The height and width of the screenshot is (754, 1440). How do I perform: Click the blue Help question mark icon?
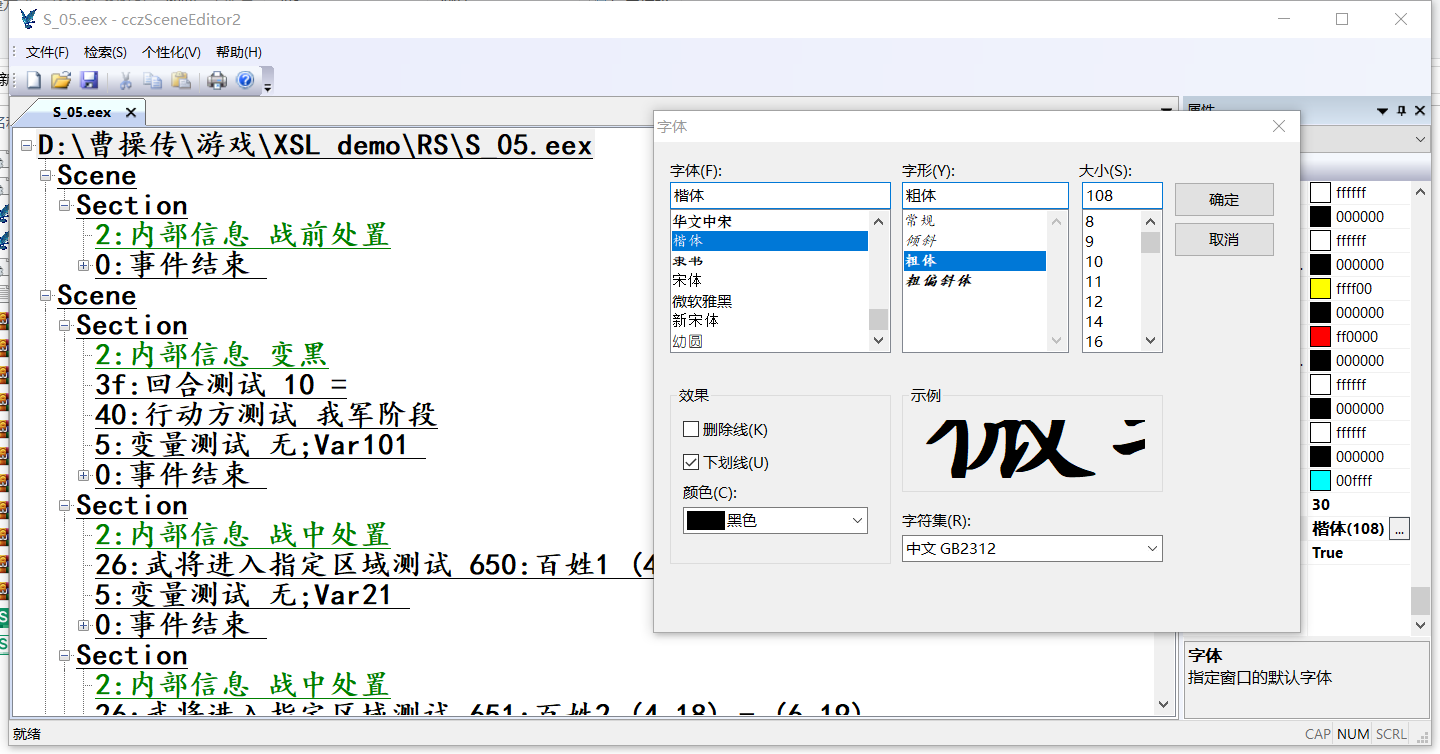(x=245, y=81)
